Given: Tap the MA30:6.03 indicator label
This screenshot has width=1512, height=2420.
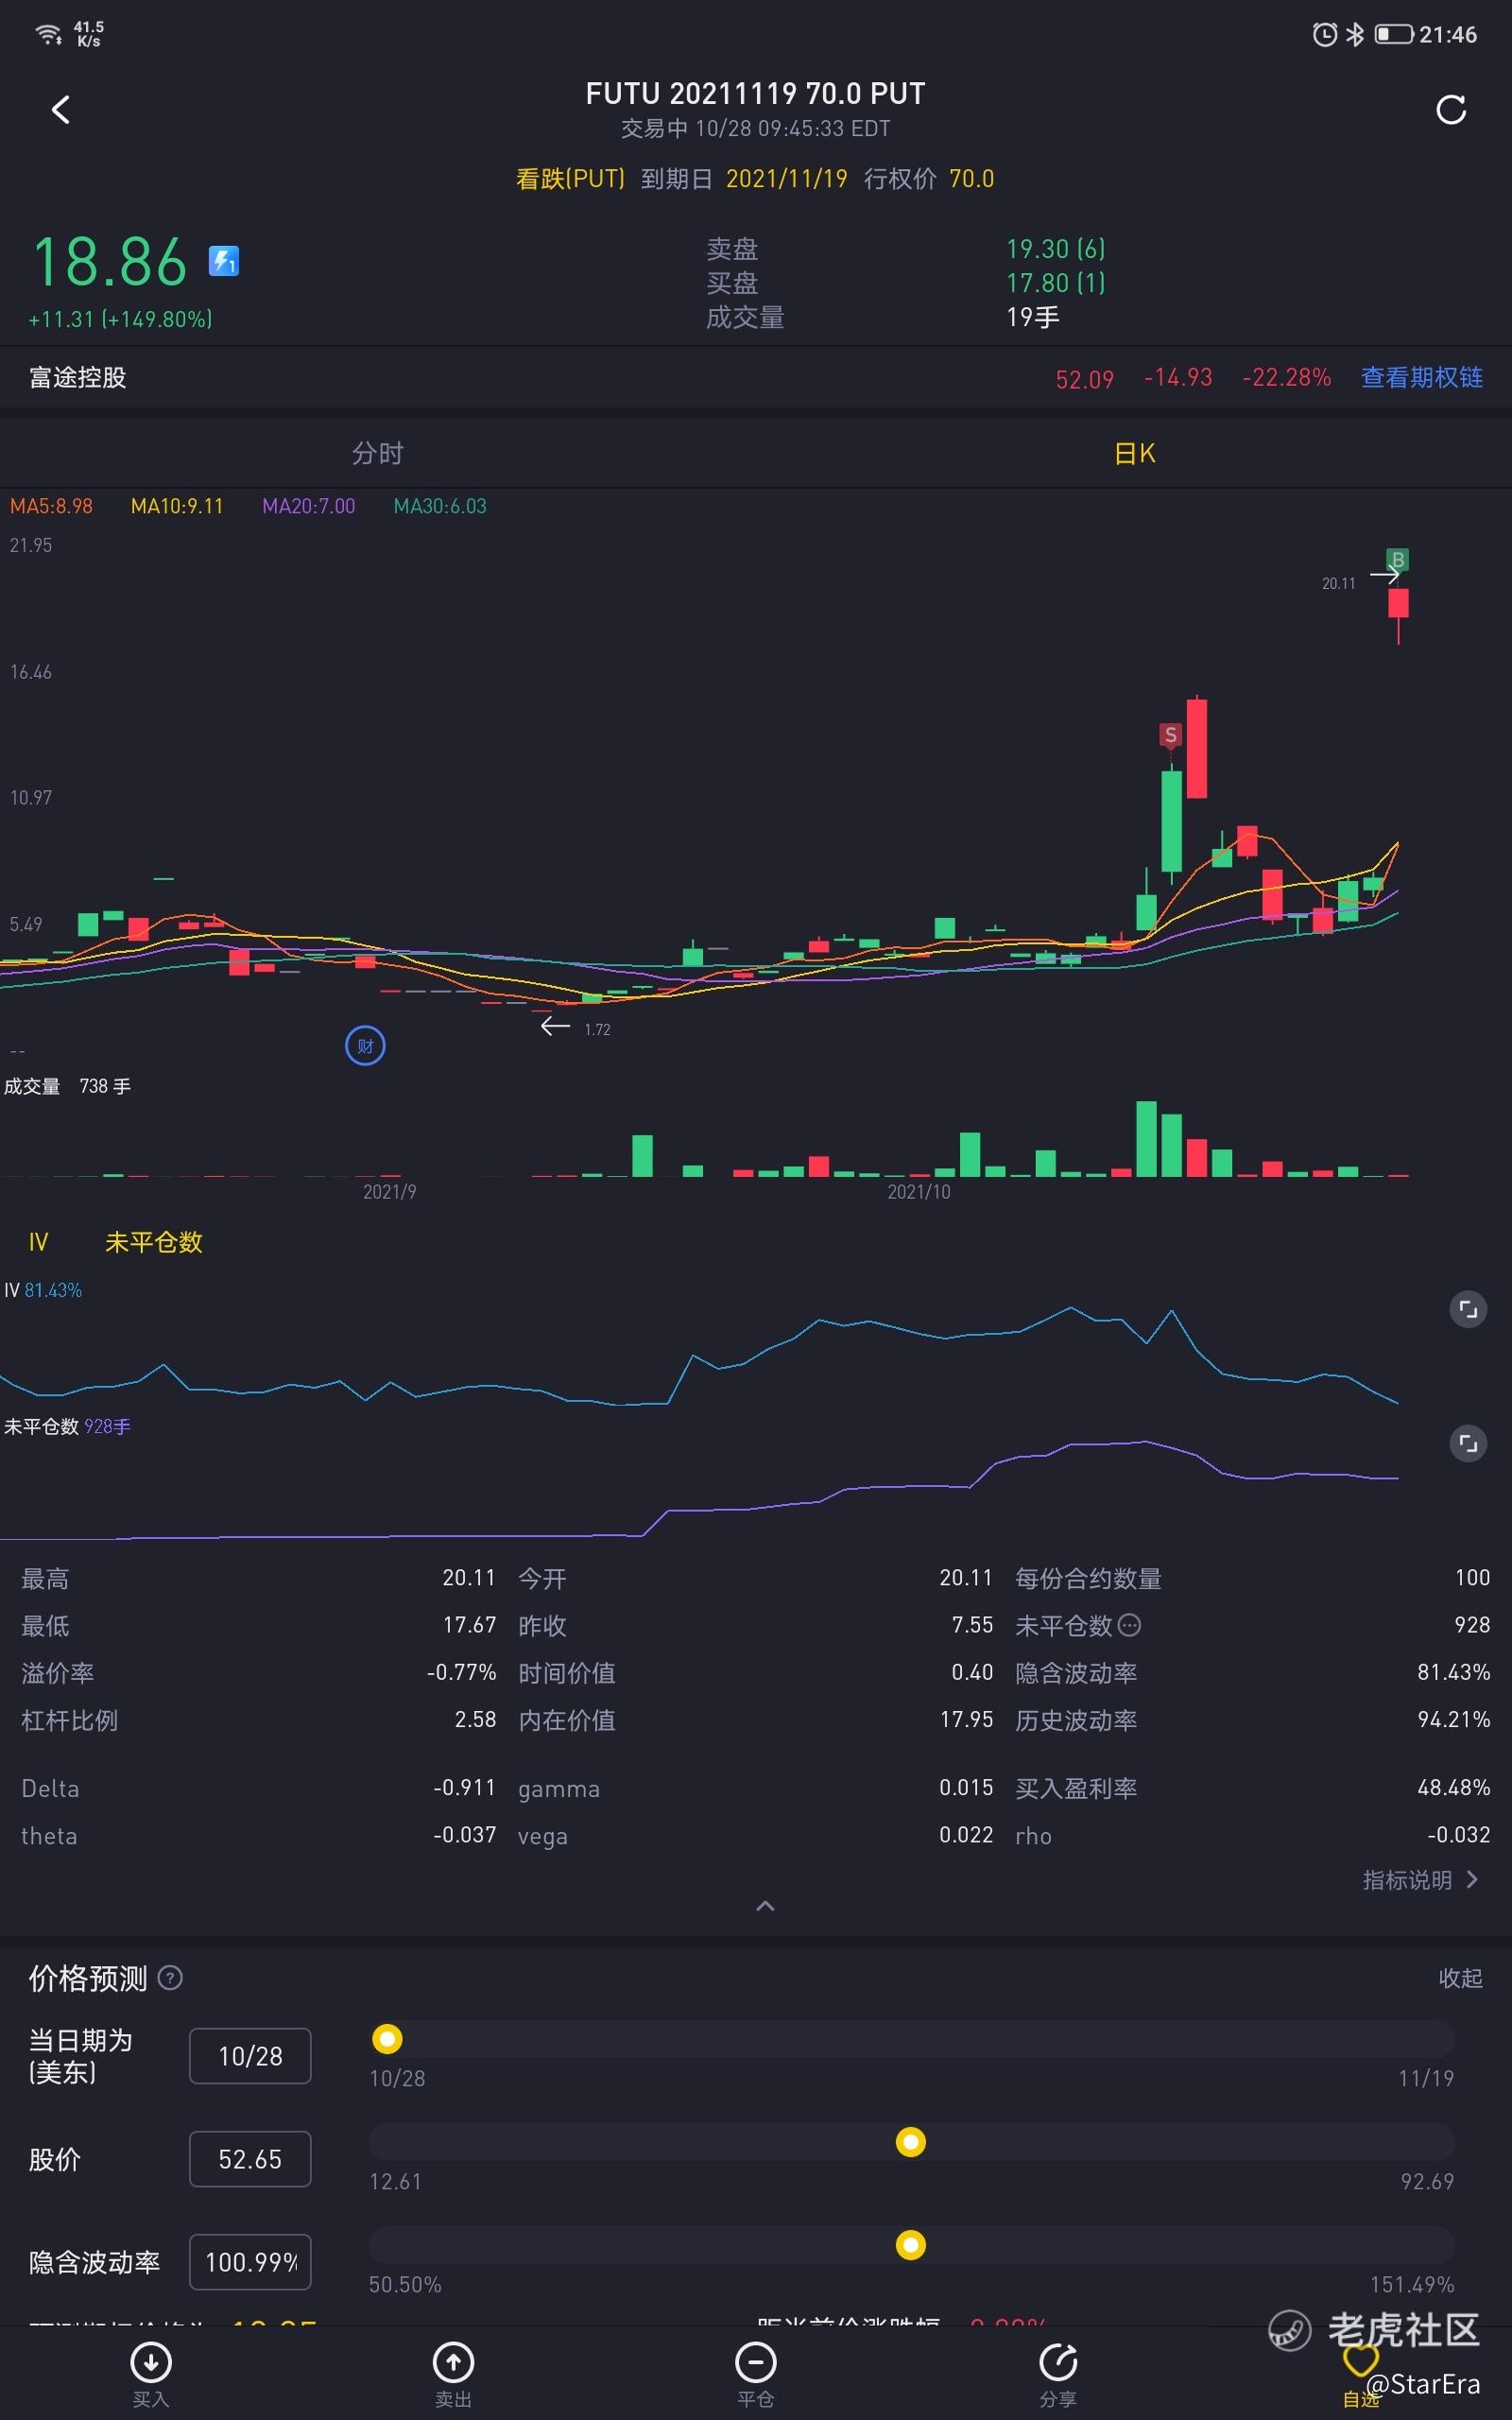Looking at the screenshot, I should coord(440,506).
